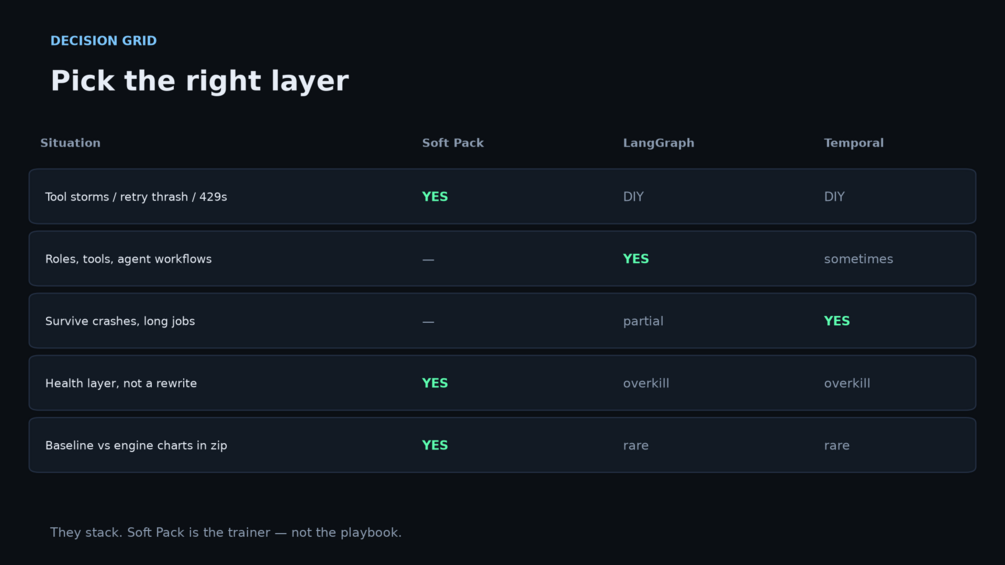Click the LangGraph column header
Image resolution: width=1005 pixels, height=565 pixels.
pyautogui.click(x=658, y=143)
